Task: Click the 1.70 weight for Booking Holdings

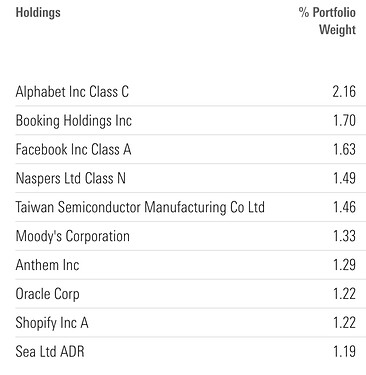Action: (x=345, y=121)
